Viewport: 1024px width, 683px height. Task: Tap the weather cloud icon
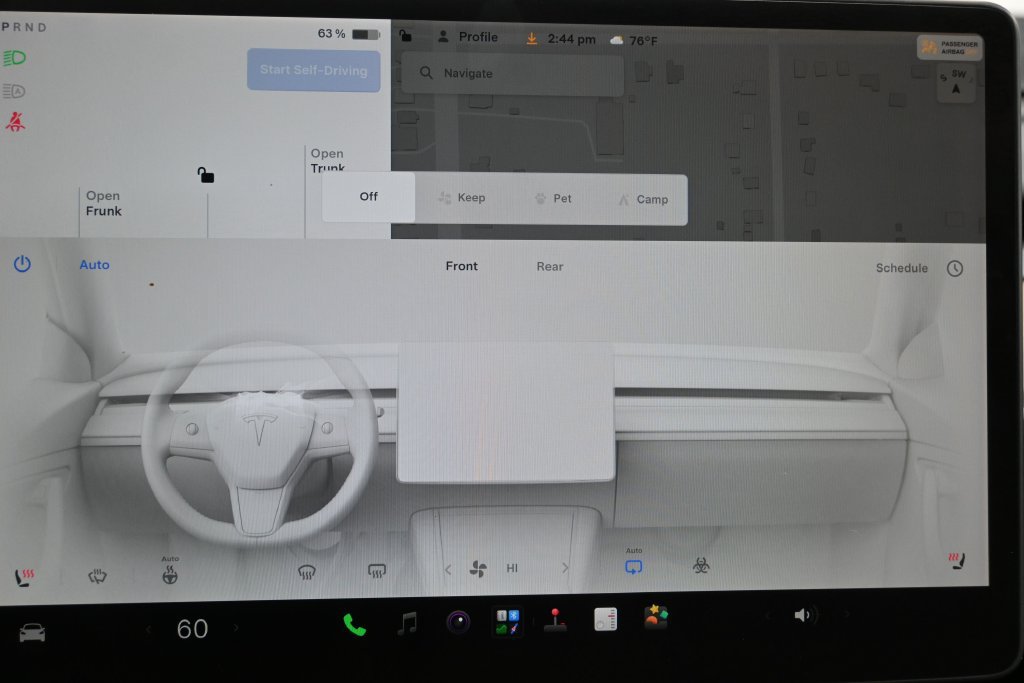point(616,40)
